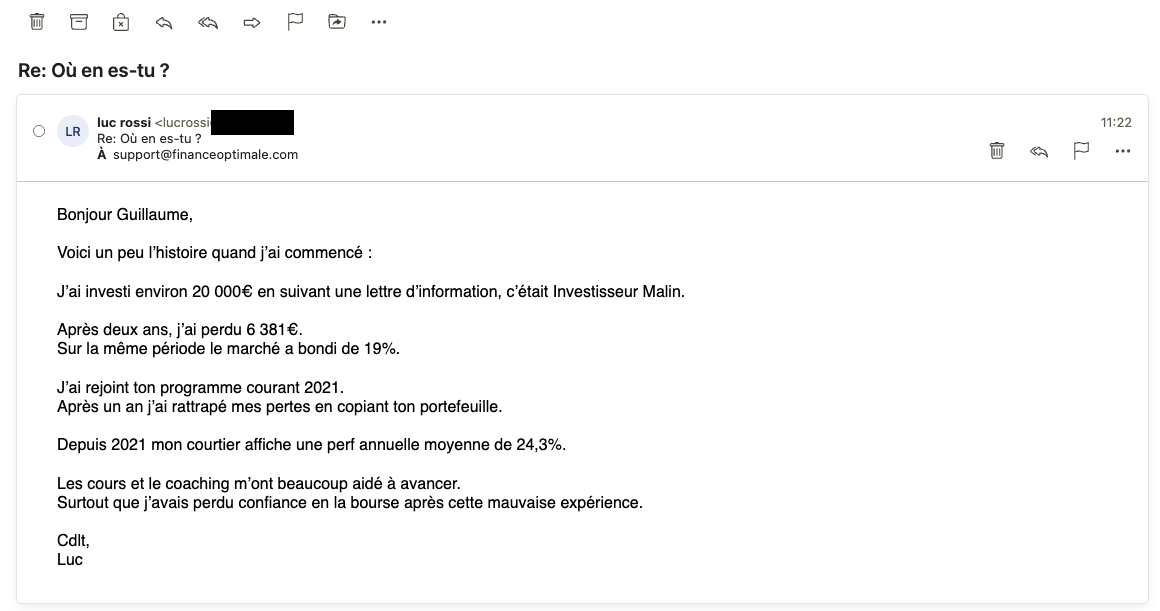Click recipient support@financeoptimale.com

[206, 155]
